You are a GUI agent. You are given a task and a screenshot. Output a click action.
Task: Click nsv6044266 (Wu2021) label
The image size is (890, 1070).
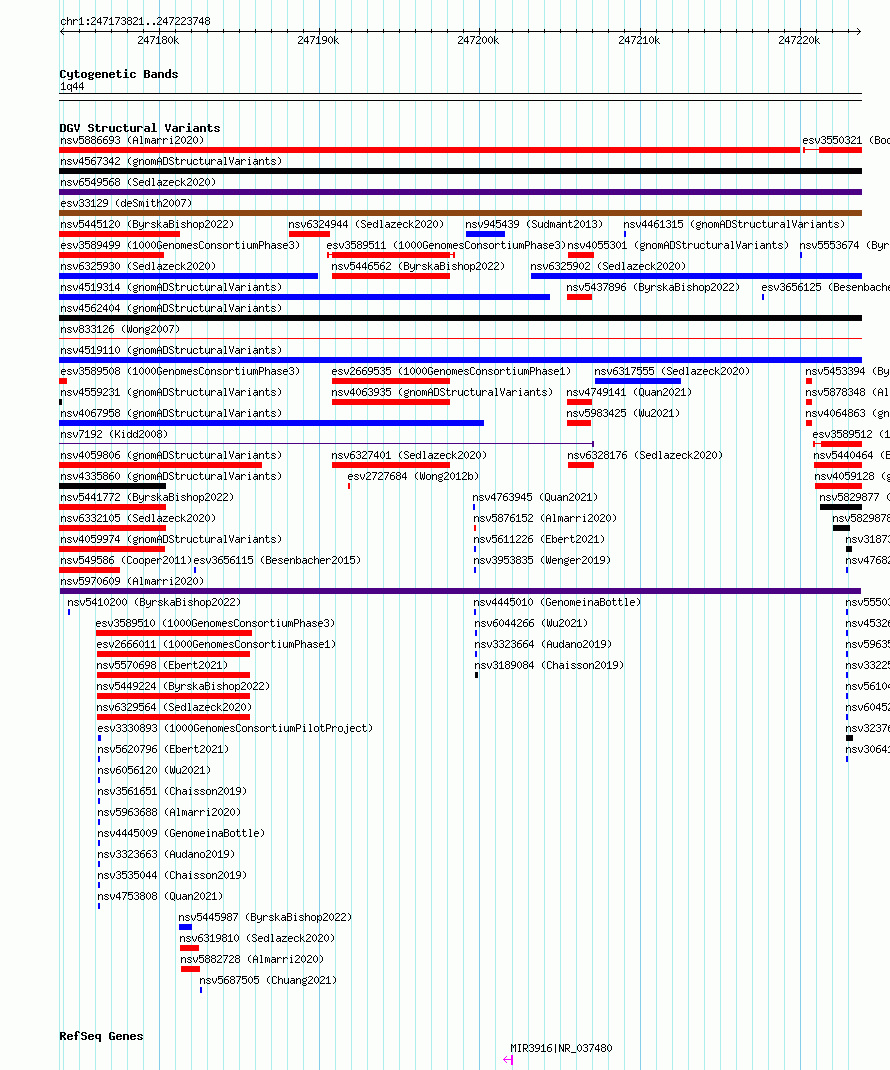coord(531,624)
